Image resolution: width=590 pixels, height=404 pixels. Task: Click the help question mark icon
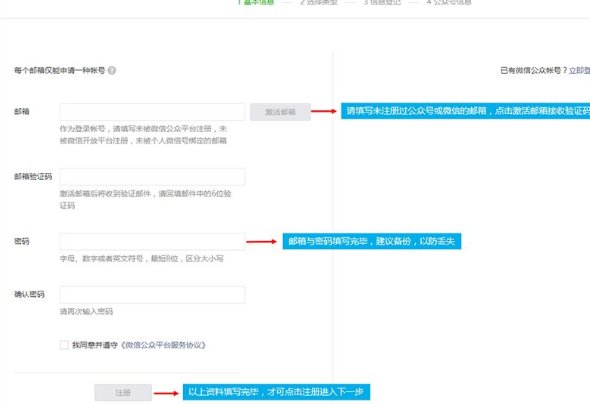coord(112,70)
